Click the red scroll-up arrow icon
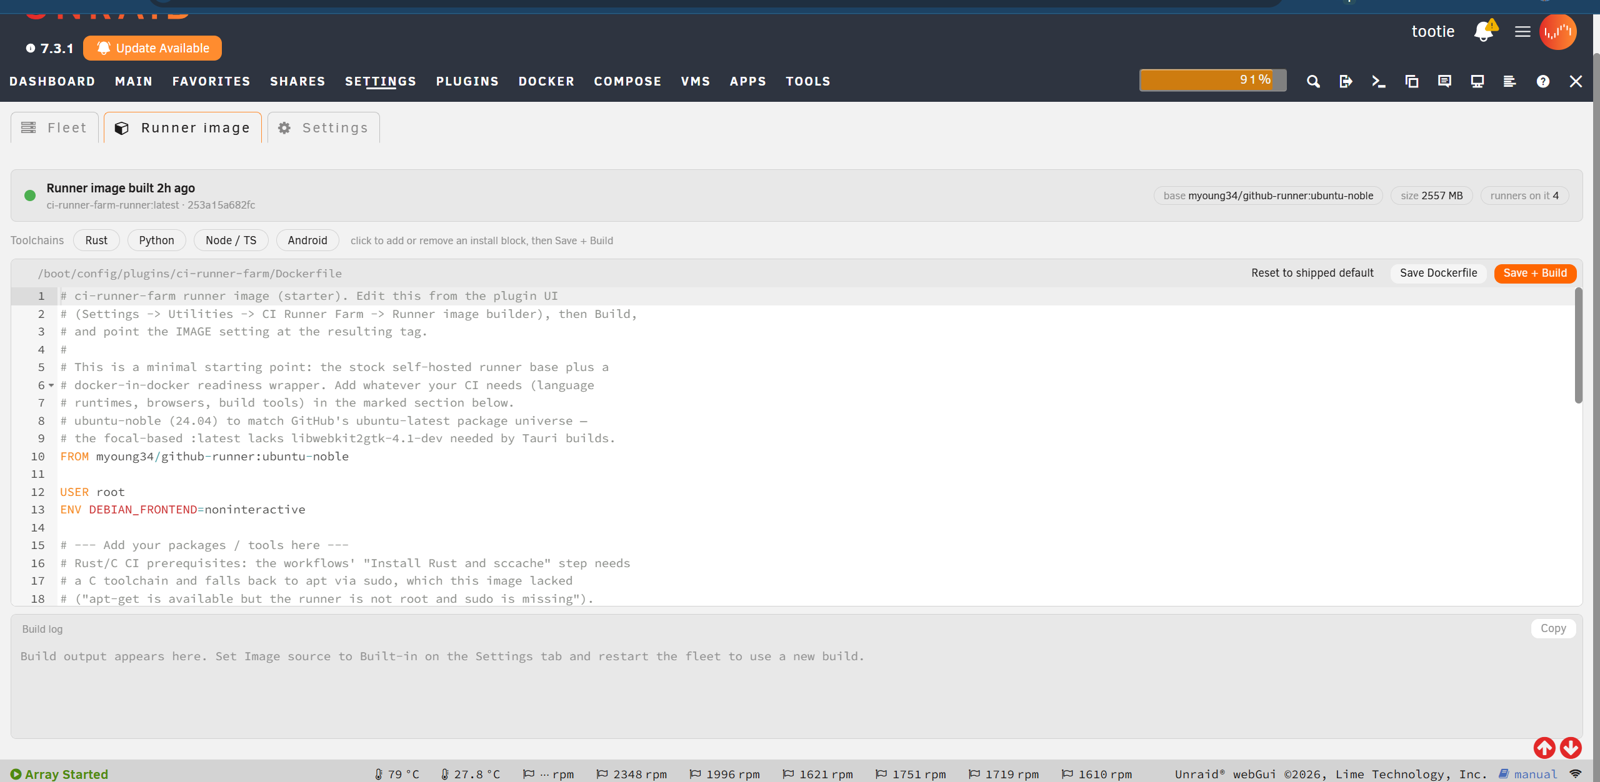The height and width of the screenshot is (782, 1600). [1544, 748]
